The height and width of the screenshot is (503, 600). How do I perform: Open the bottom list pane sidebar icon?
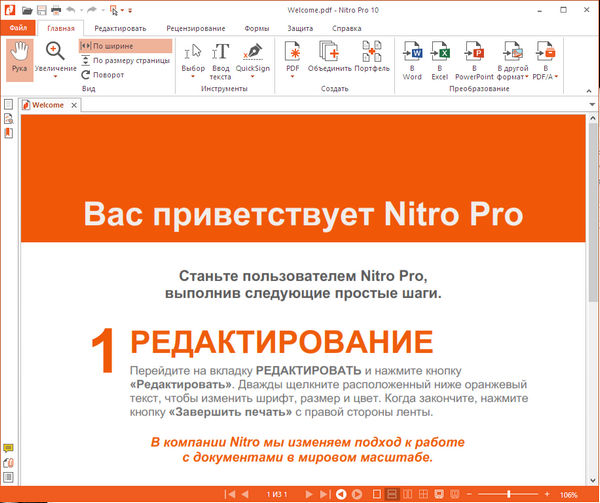pyautogui.click(x=8, y=477)
